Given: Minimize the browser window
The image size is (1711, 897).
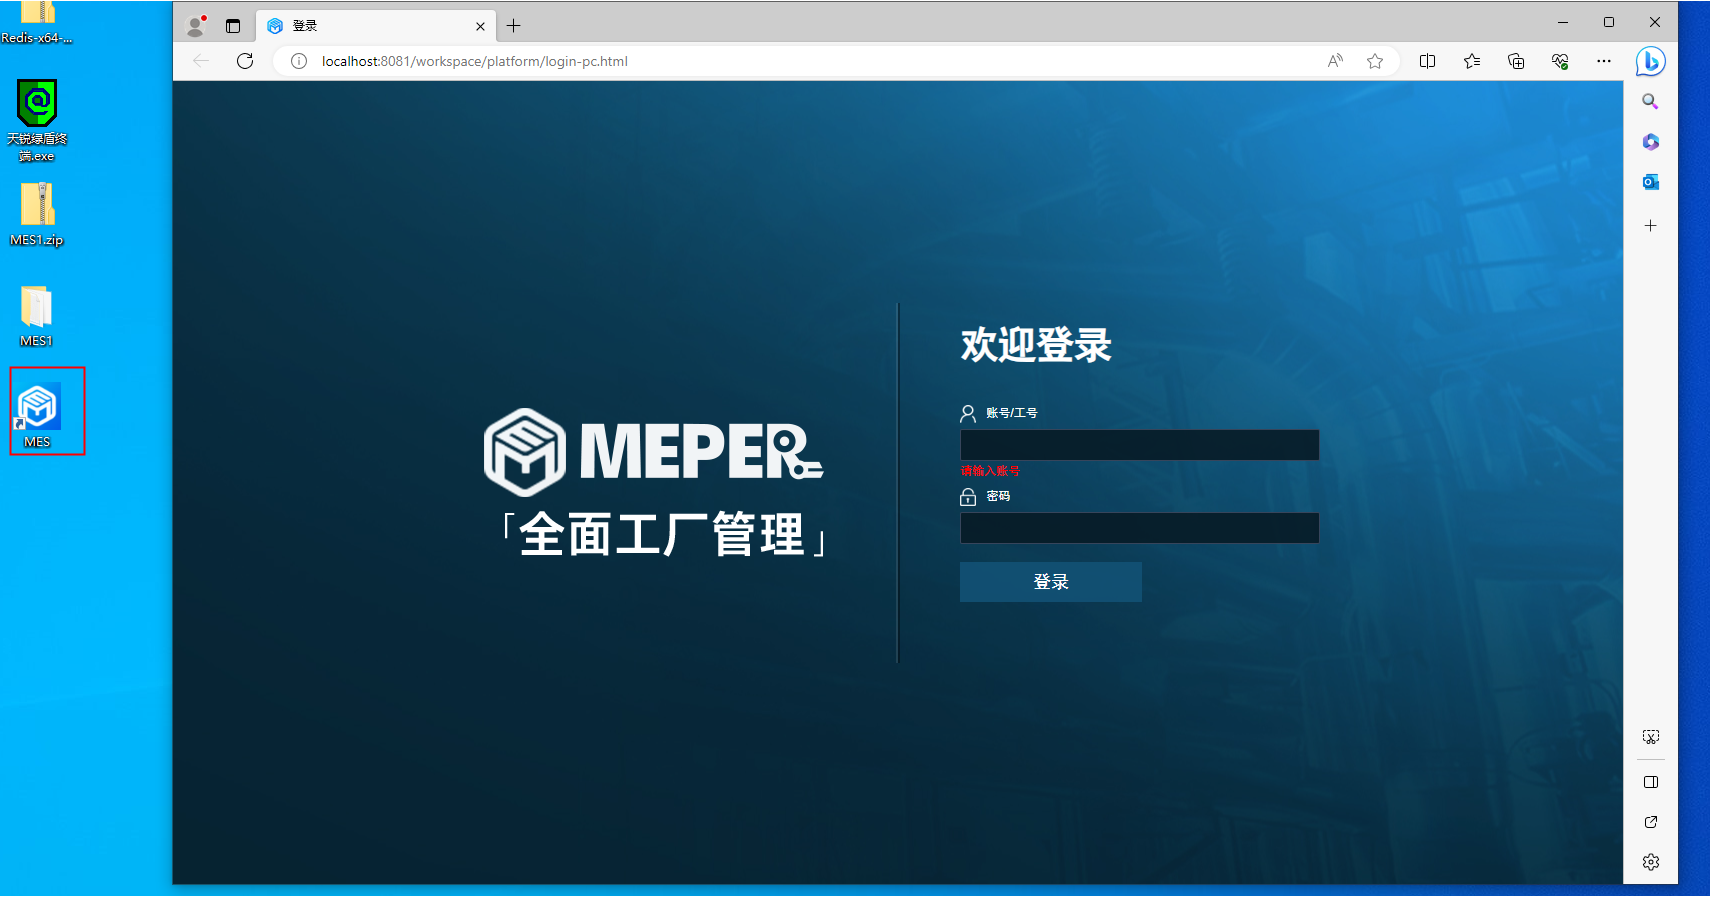Looking at the screenshot, I should click(1563, 22).
